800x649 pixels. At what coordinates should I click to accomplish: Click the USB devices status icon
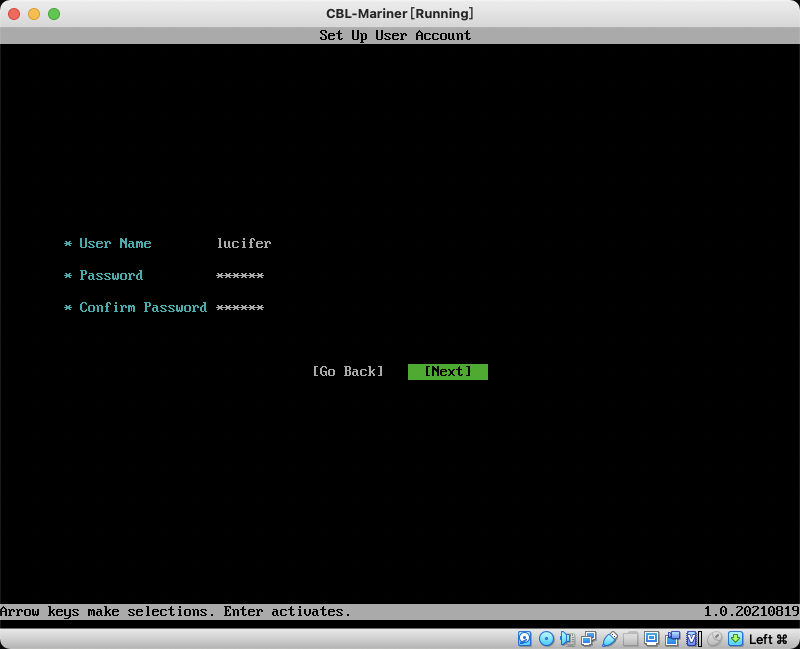(x=609, y=638)
